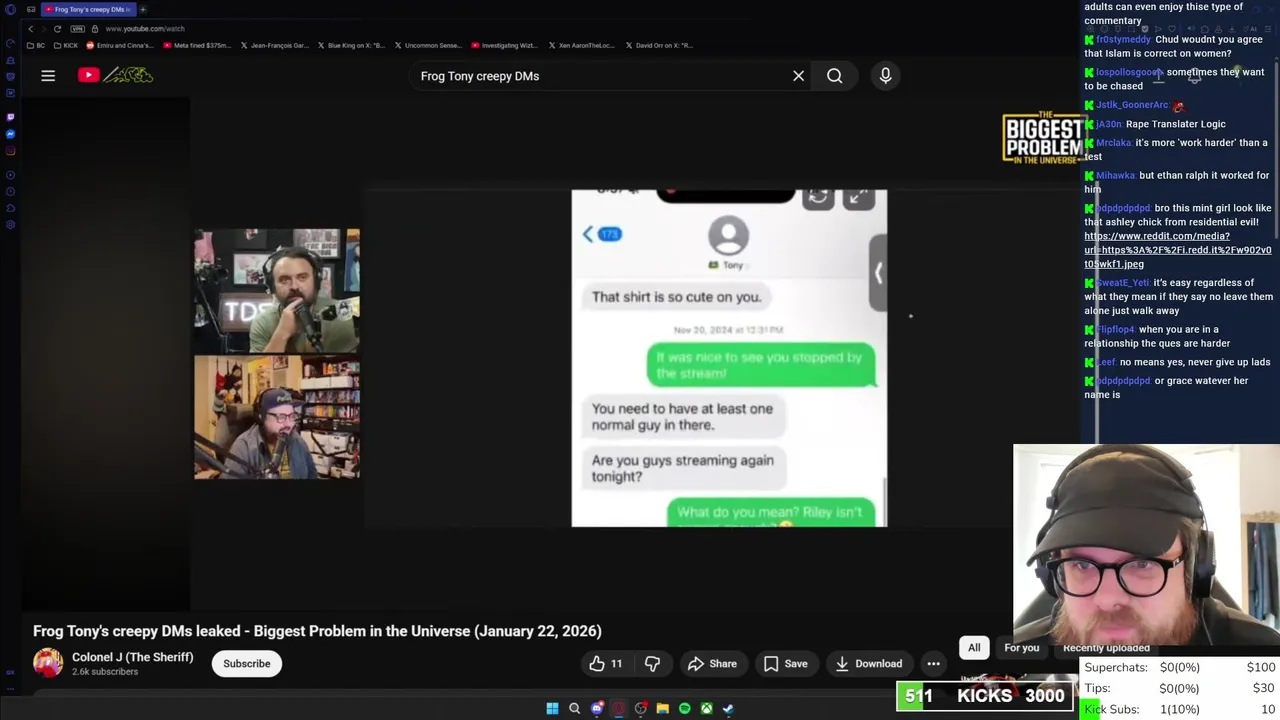Click the browser back arrow
1280x720 pixels.
30,28
